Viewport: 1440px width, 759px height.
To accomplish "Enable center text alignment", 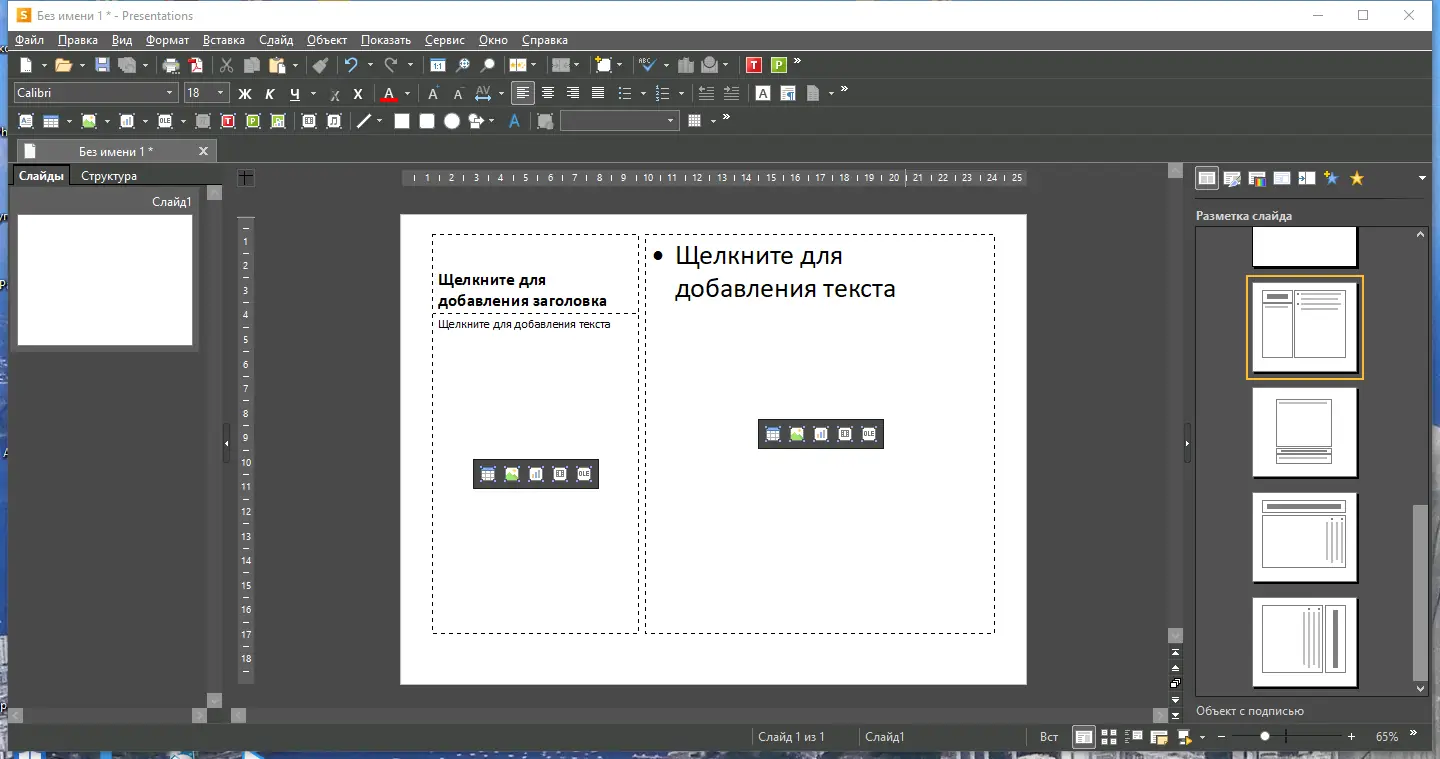I will pos(548,93).
